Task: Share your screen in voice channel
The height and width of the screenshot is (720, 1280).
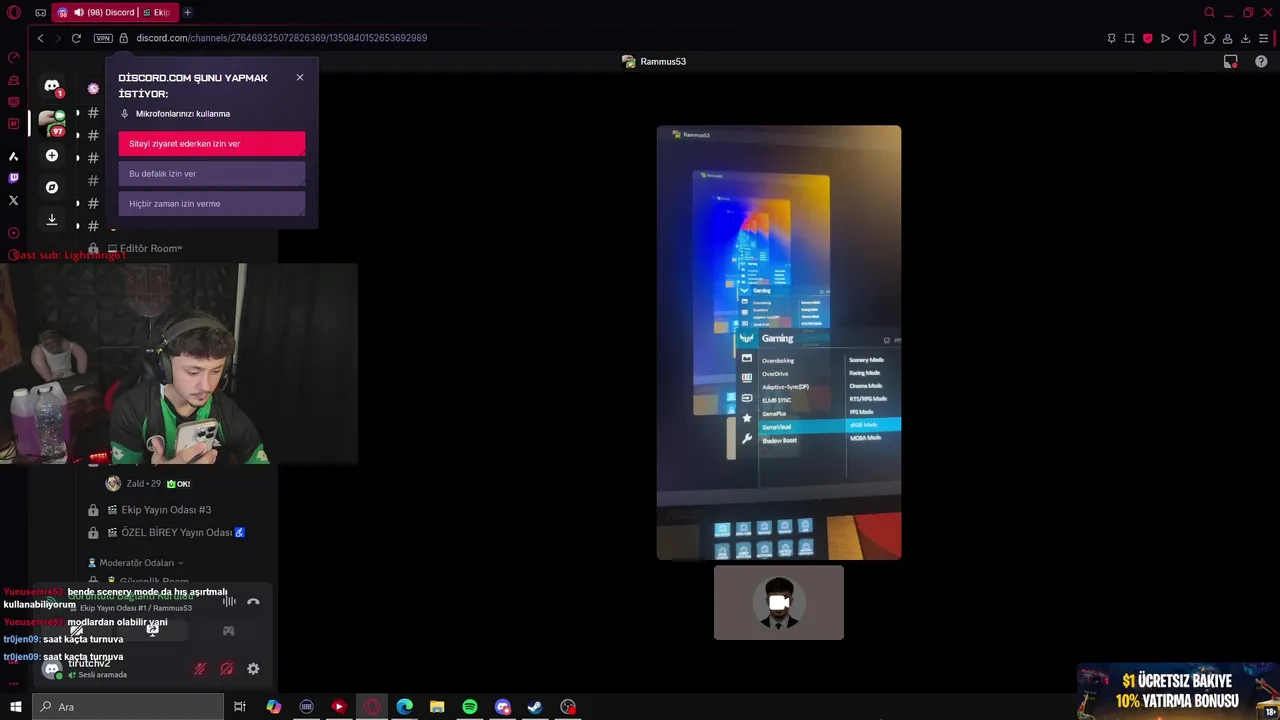Action: pyautogui.click(x=153, y=630)
